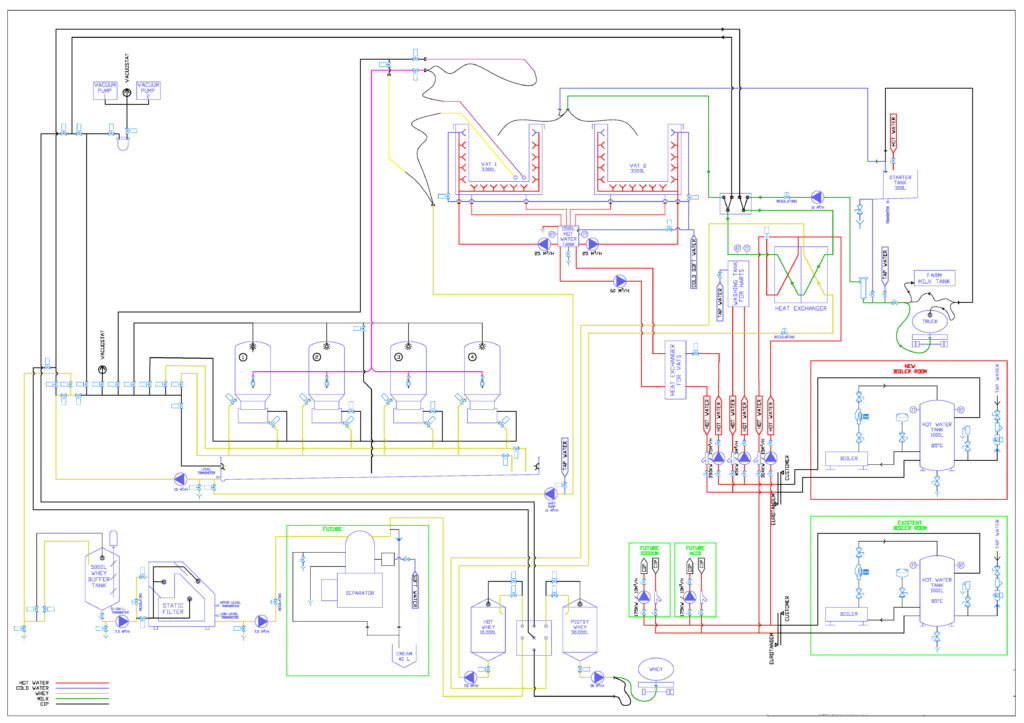Click the FUTURE ACID dosing box title
Image resolution: width=1024 pixels, height=723 pixels.
click(695, 551)
